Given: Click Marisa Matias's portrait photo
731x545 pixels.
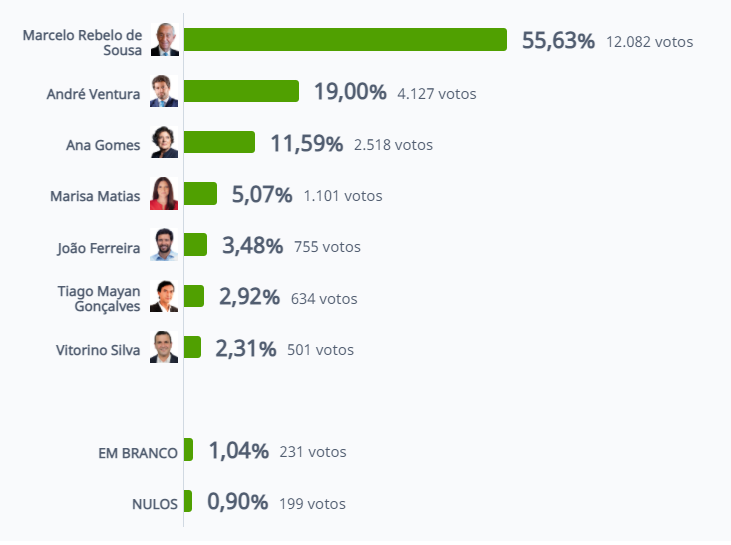Looking at the screenshot, I should (164, 193).
